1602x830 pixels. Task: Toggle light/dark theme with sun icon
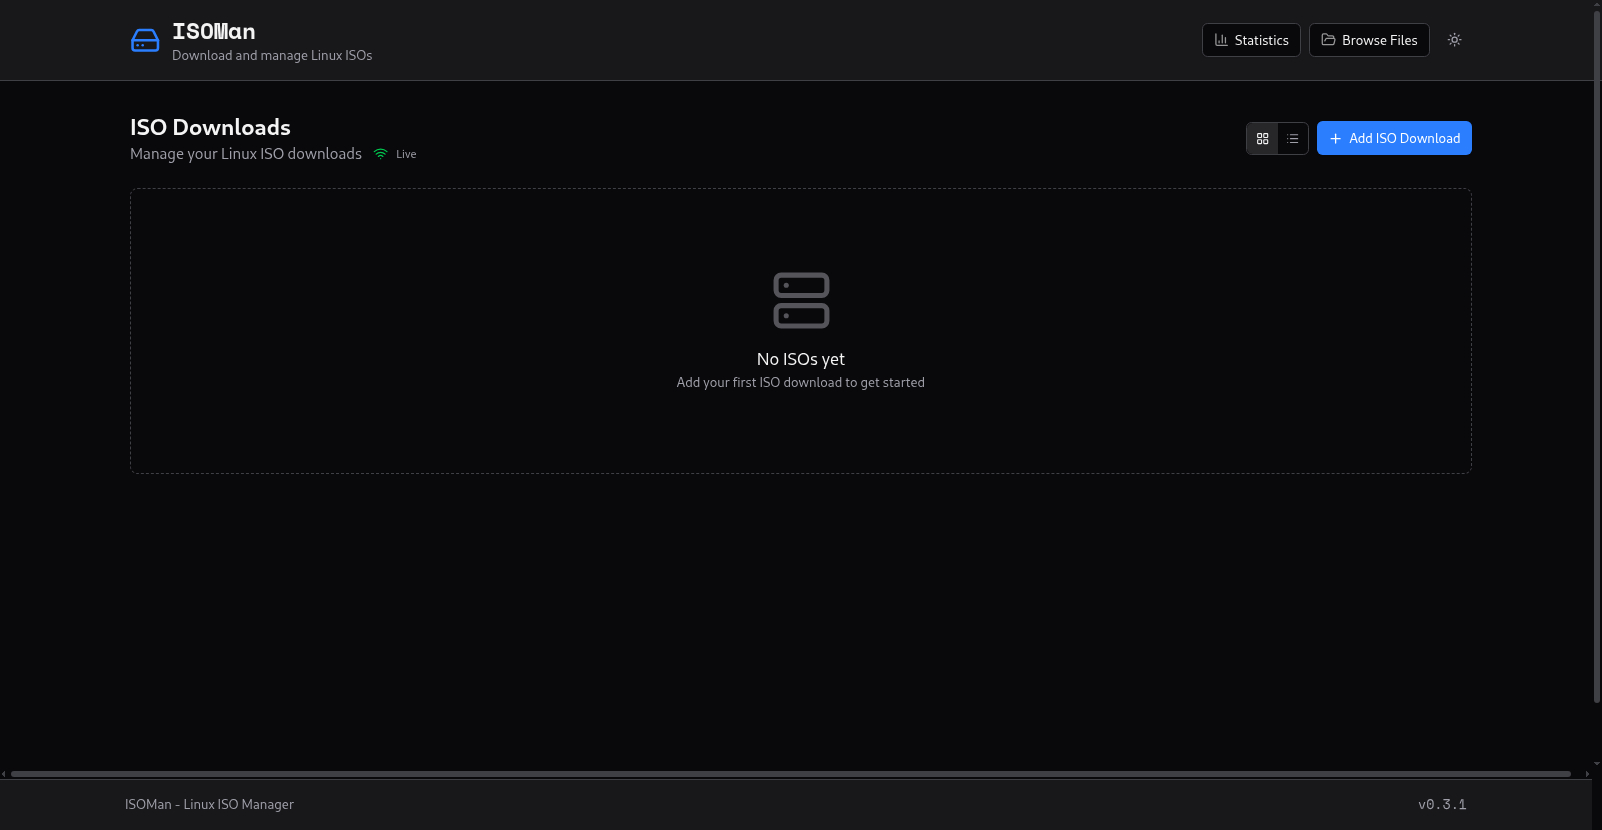pos(1454,40)
